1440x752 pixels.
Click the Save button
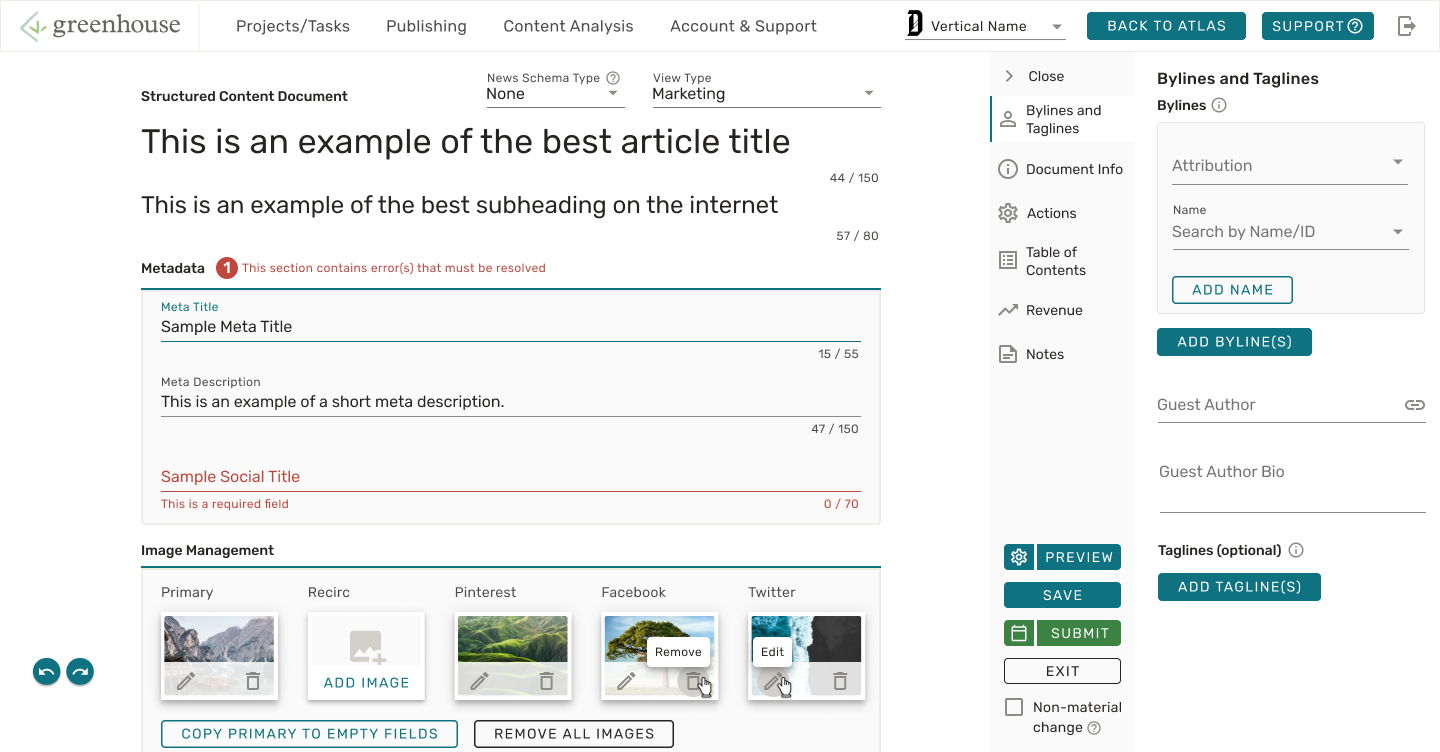[x=1062, y=595]
